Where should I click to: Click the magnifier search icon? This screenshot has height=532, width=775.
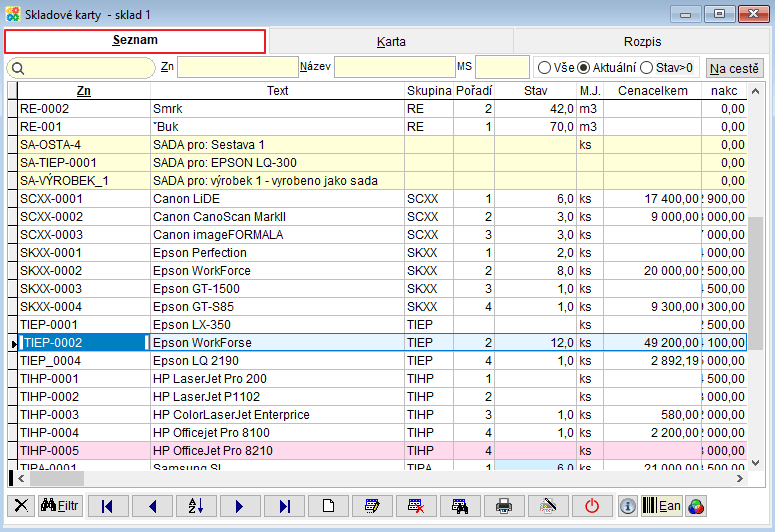coord(18,68)
